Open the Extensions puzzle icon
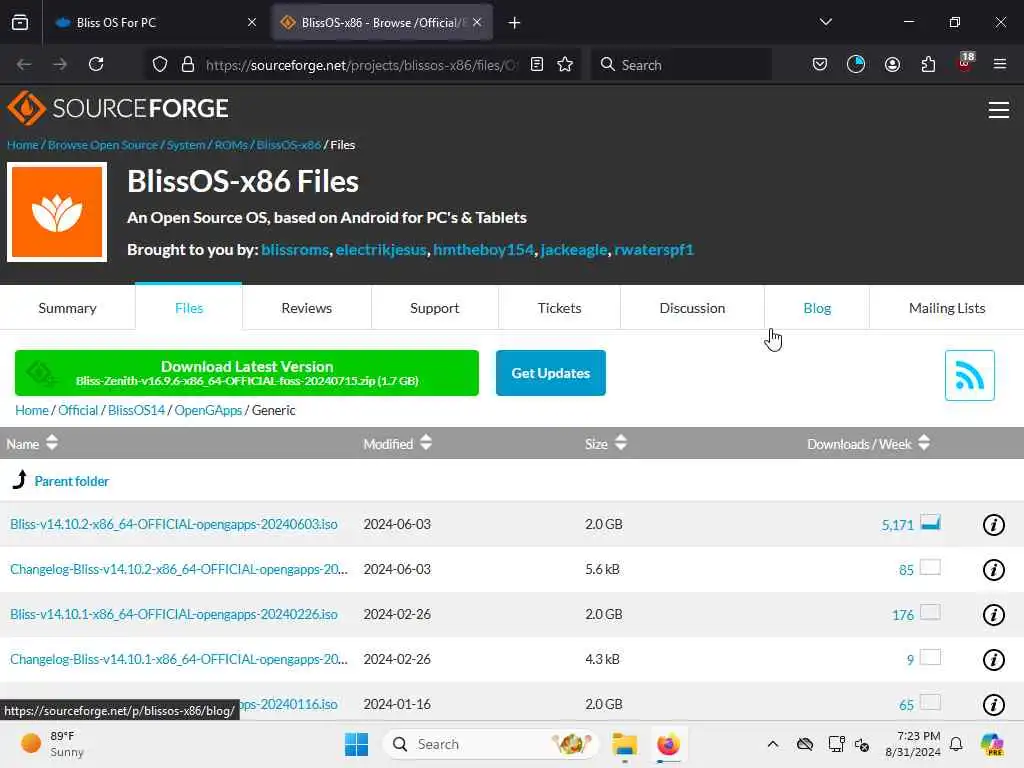 (x=928, y=64)
